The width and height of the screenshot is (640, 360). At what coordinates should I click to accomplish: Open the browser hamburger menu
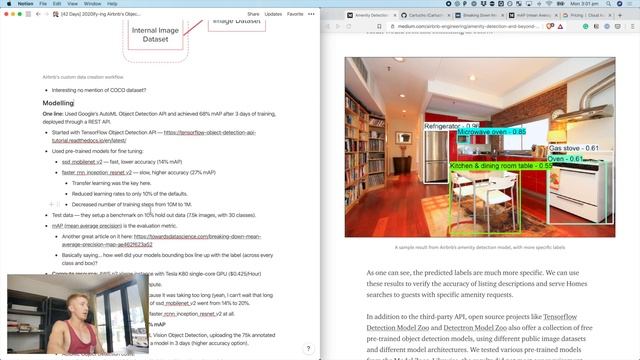pos(632,27)
